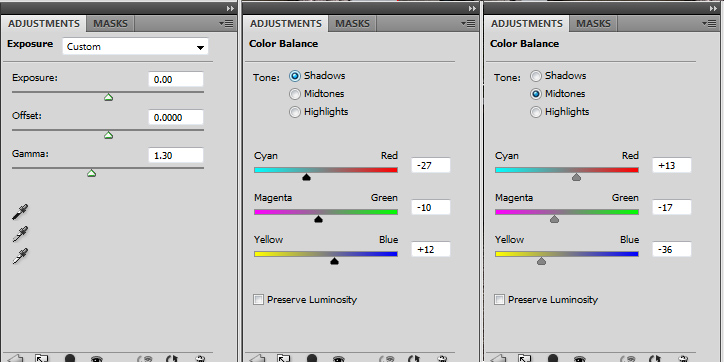The width and height of the screenshot is (724, 362).
Task: Click the selected Shadows radio in the middle panel
Action: point(295,76)
